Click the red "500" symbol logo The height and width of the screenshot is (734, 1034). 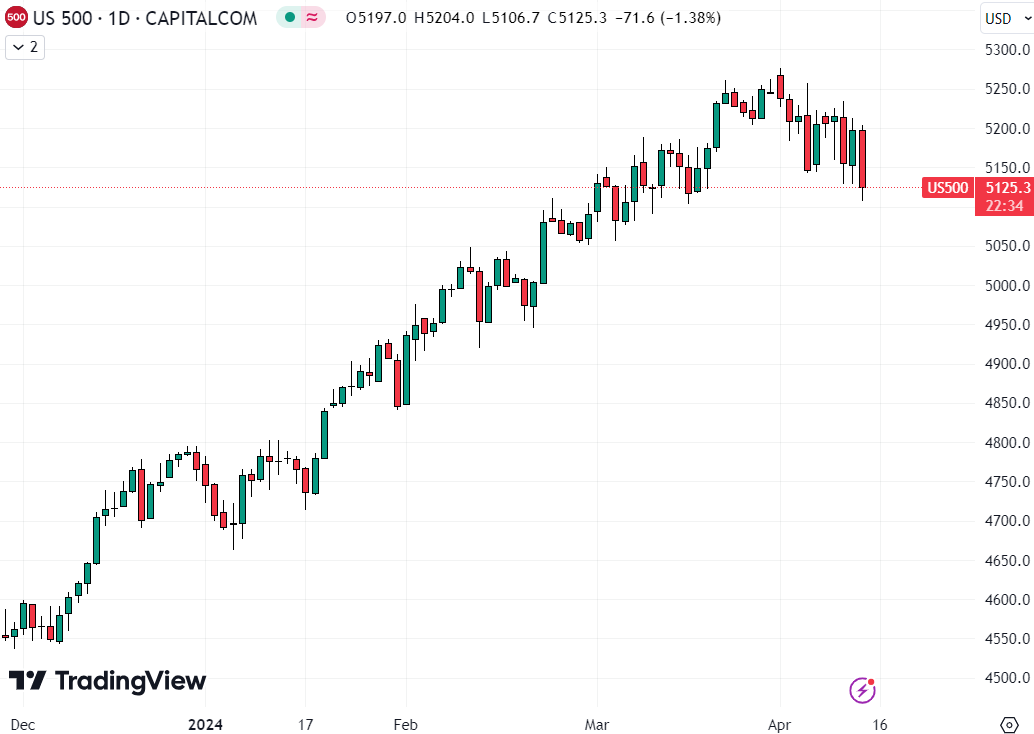point(18,17)
